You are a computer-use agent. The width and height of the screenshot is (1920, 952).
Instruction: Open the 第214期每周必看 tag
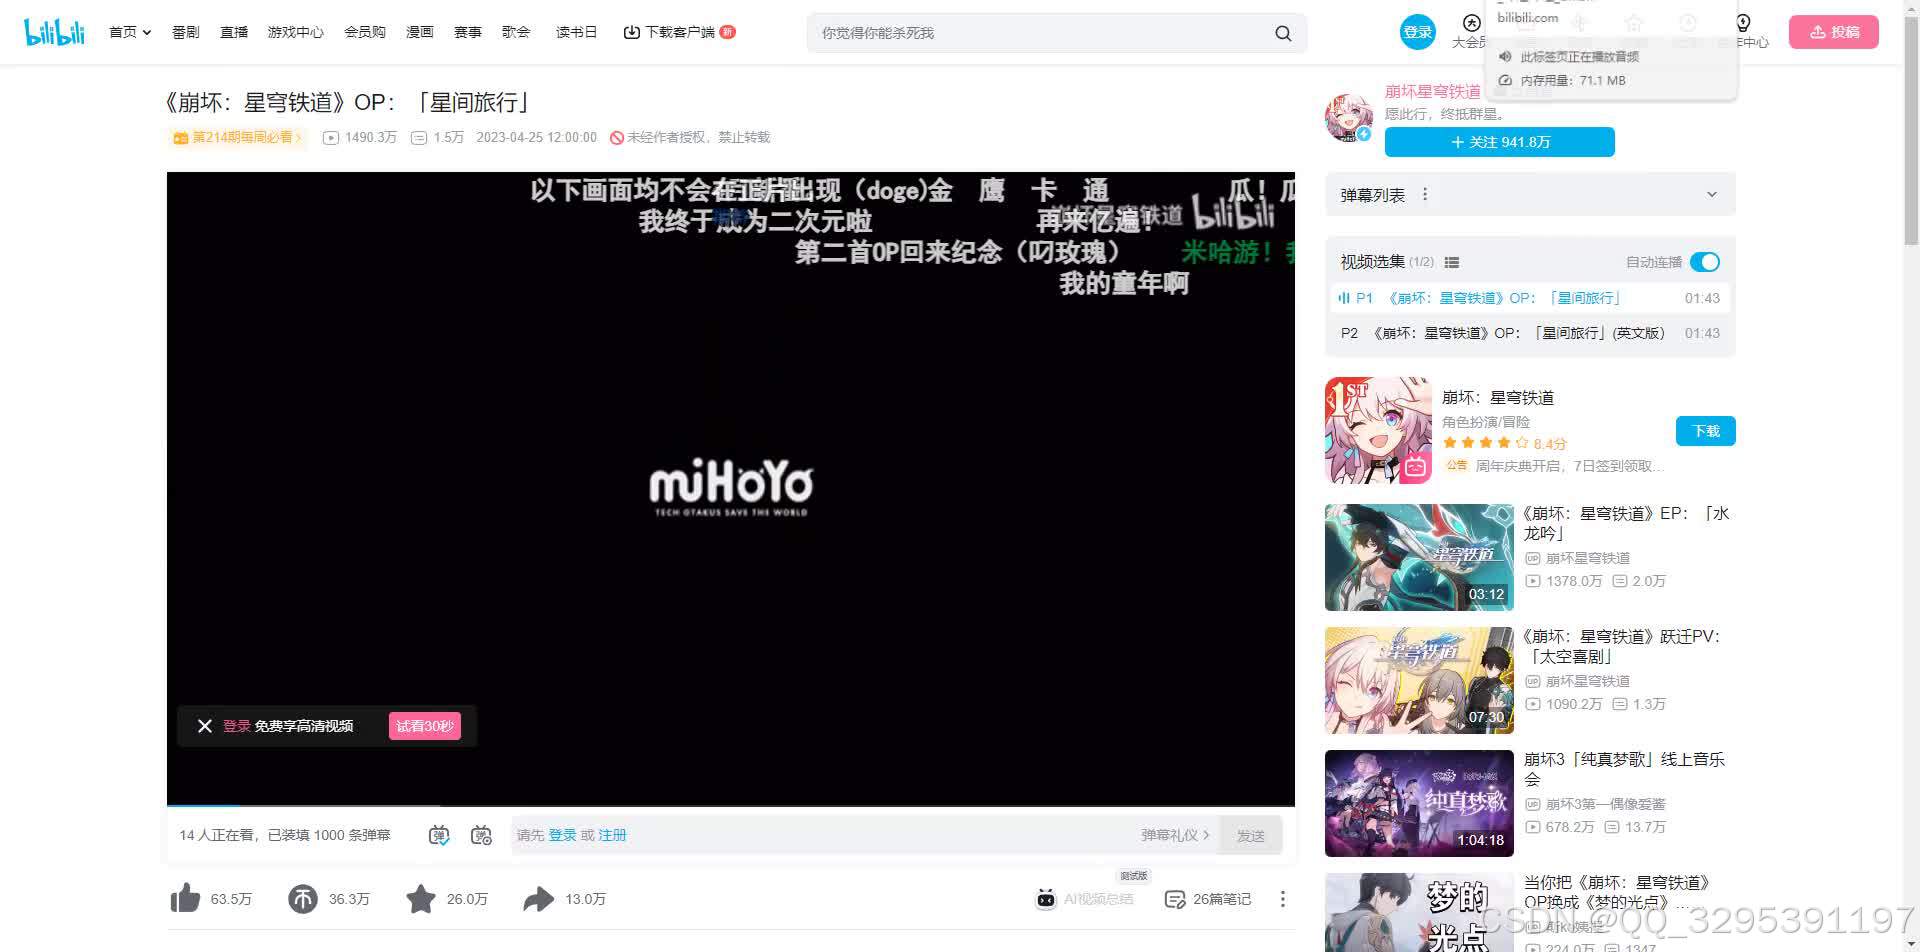click(x=238, y=137)
